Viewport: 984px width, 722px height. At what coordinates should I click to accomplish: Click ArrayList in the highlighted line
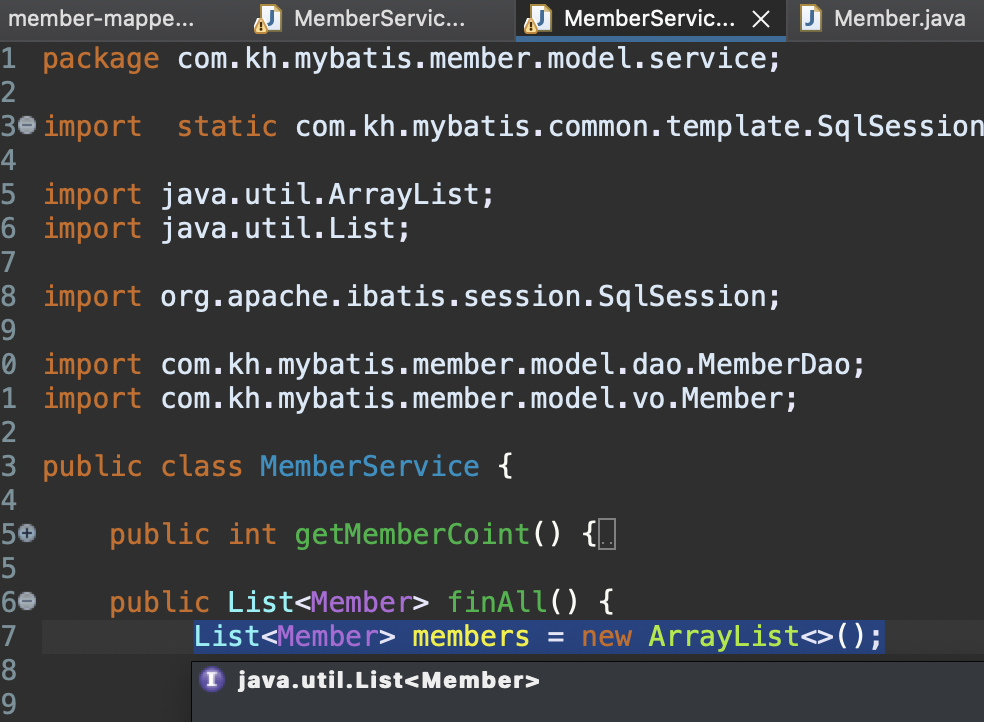pos(724,637)
